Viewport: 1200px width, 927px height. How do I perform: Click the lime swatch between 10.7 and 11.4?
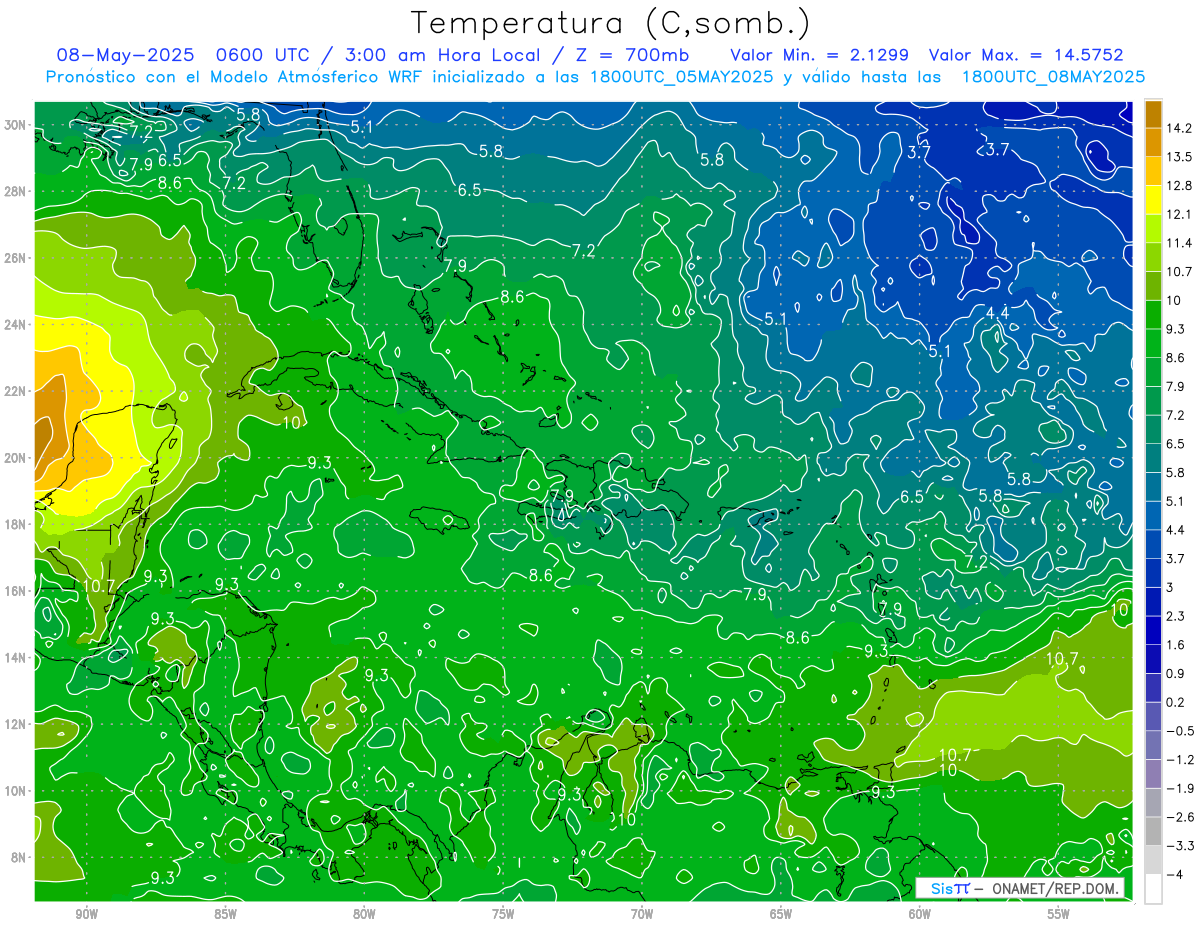(x=1153, y=257)
